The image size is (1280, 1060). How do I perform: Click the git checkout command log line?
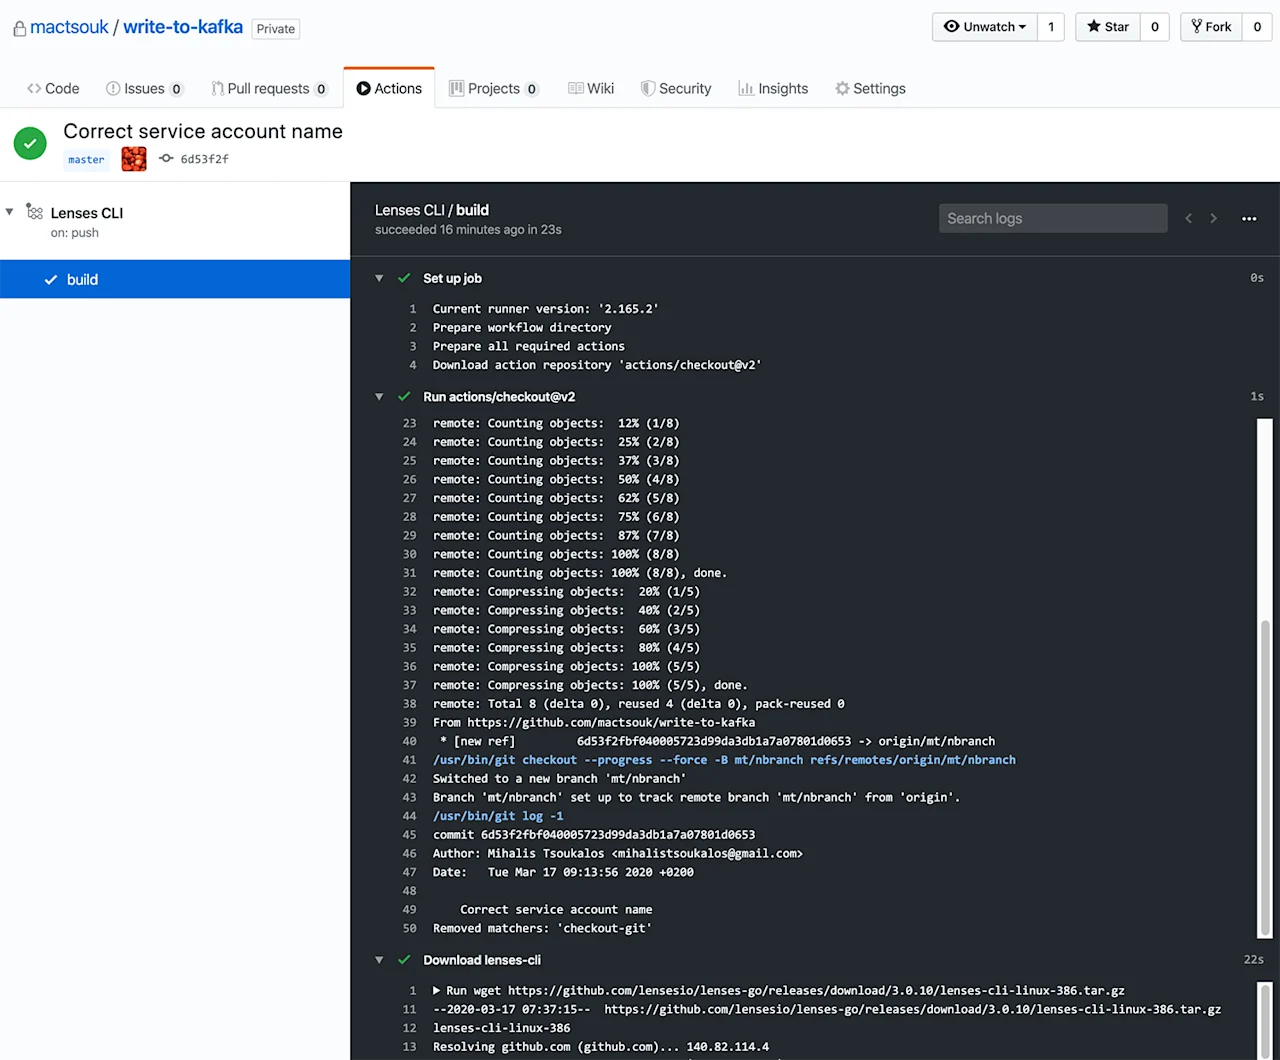[x=724, y=760]
